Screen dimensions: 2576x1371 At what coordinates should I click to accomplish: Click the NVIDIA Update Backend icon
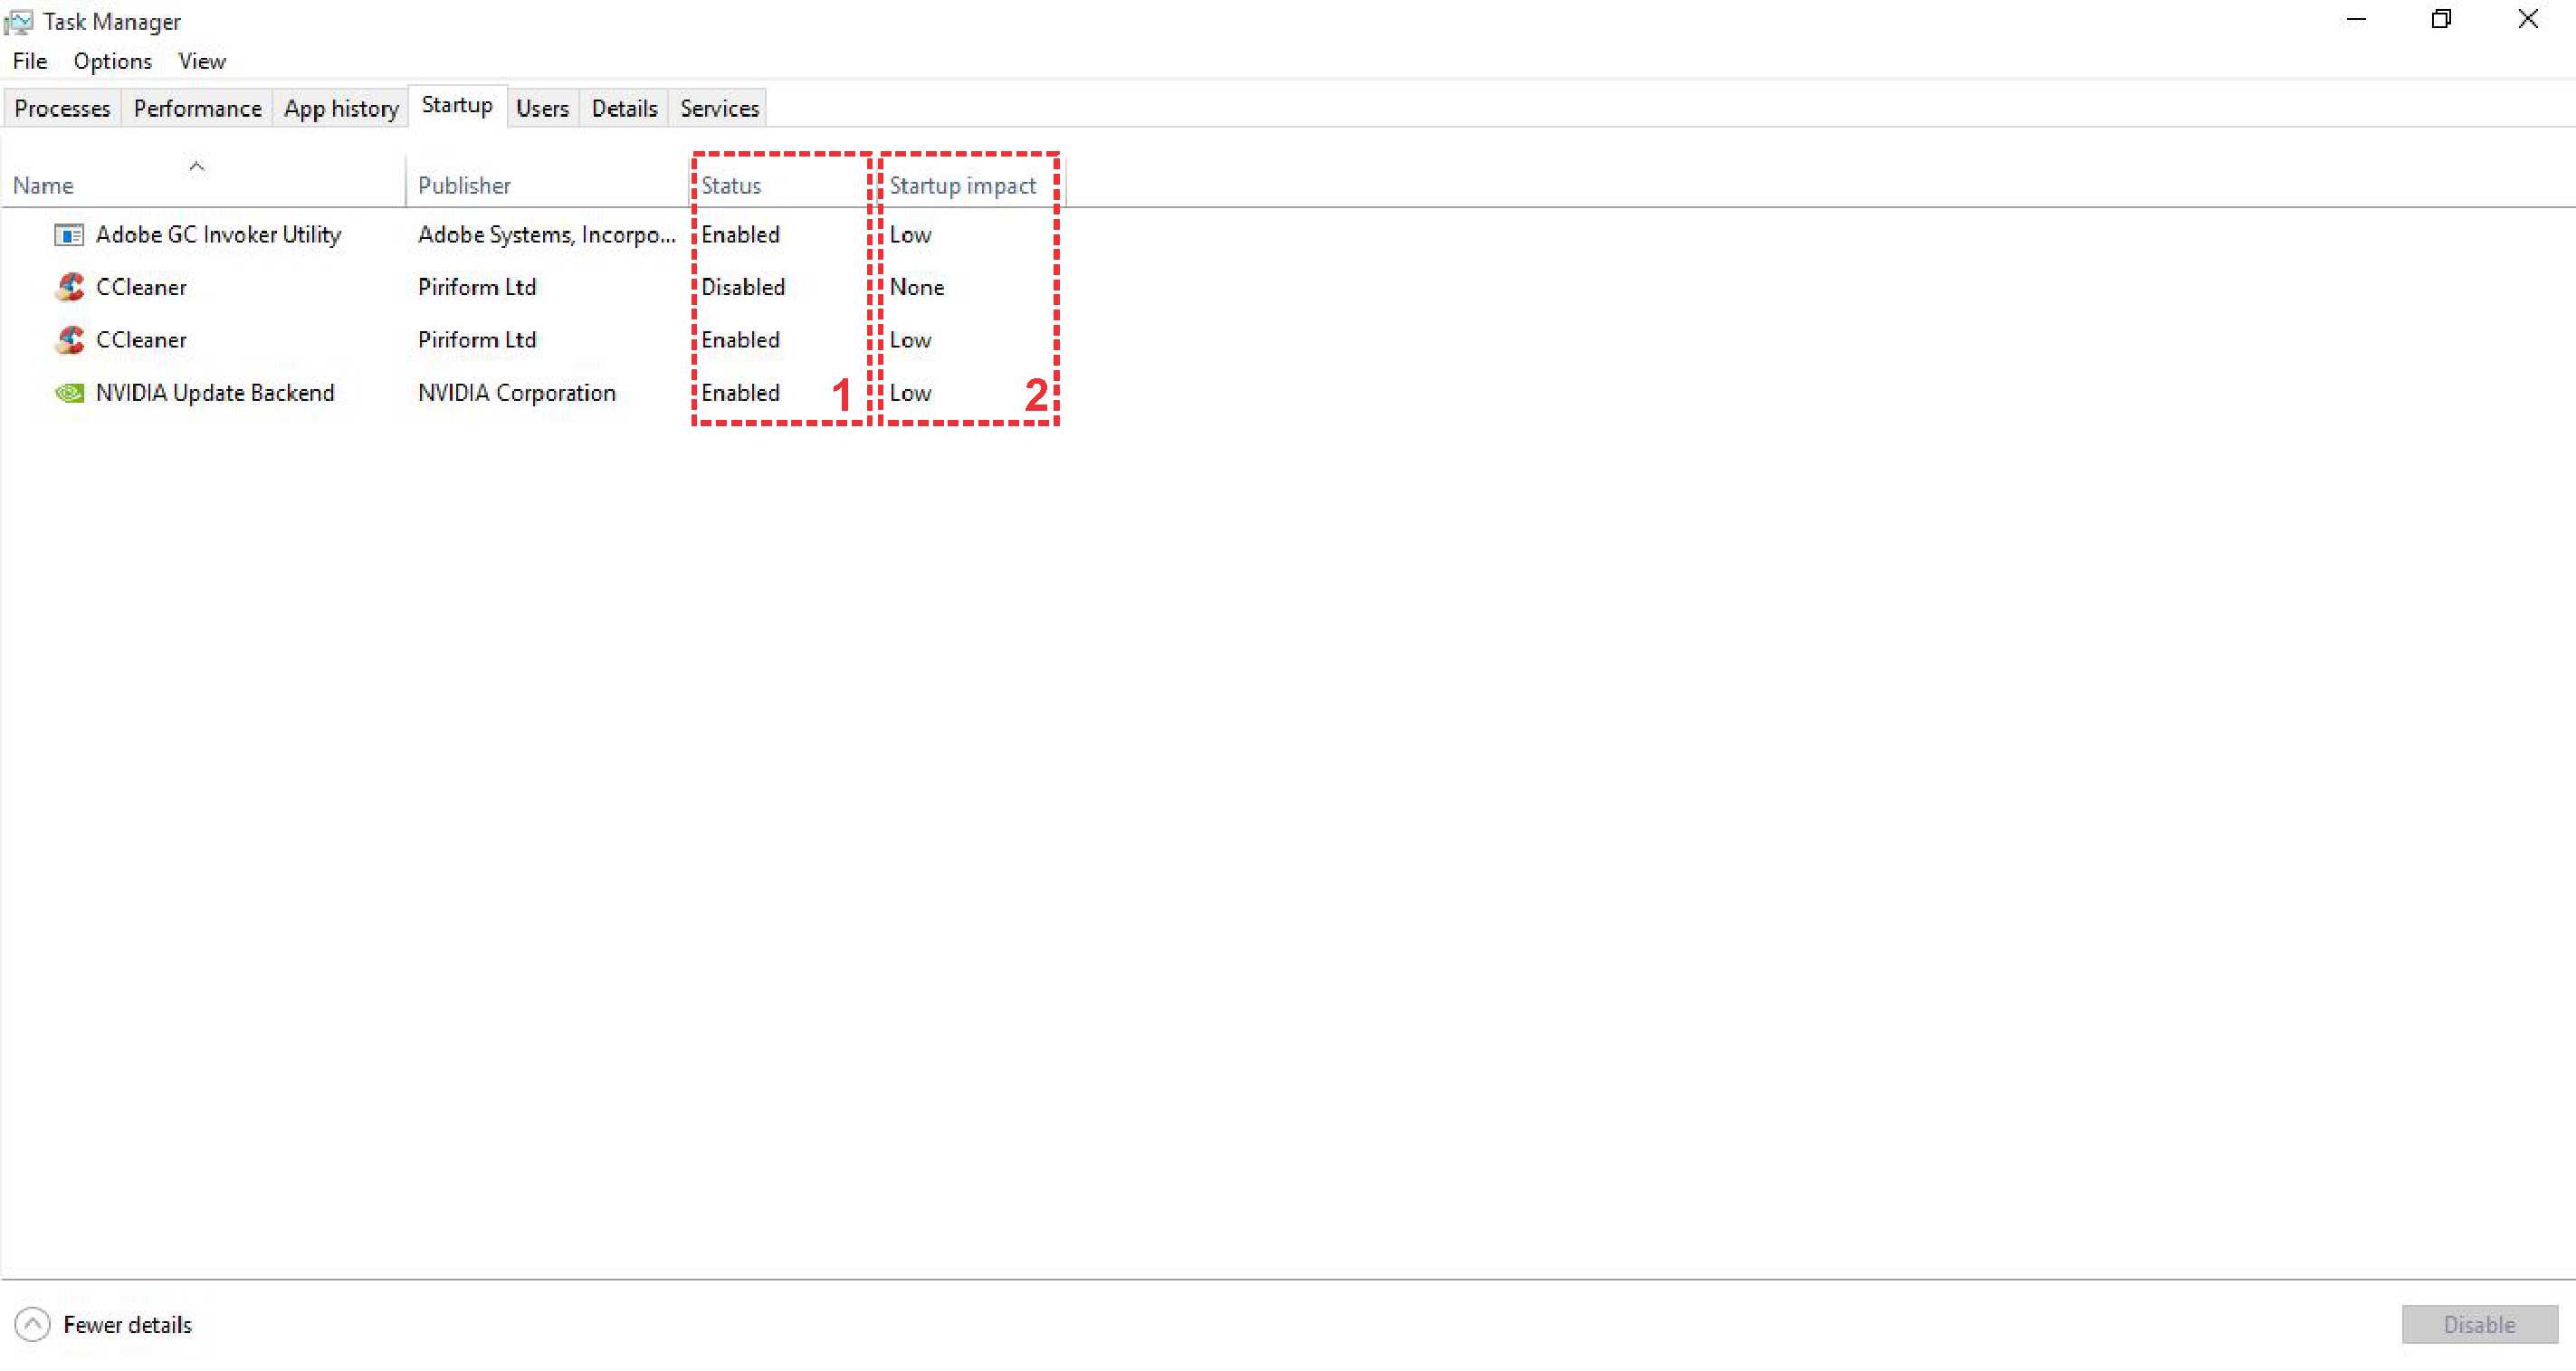click(x=69, y=393)
